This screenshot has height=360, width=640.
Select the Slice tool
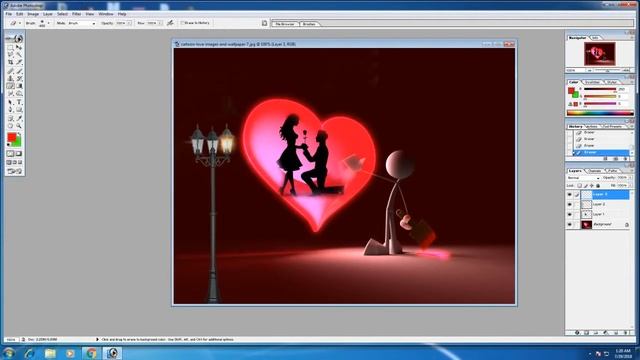click(x=19, y=62)
